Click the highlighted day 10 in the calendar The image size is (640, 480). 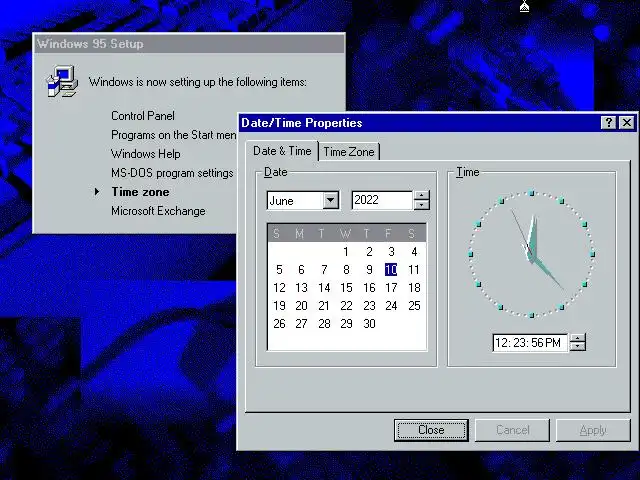391,270
